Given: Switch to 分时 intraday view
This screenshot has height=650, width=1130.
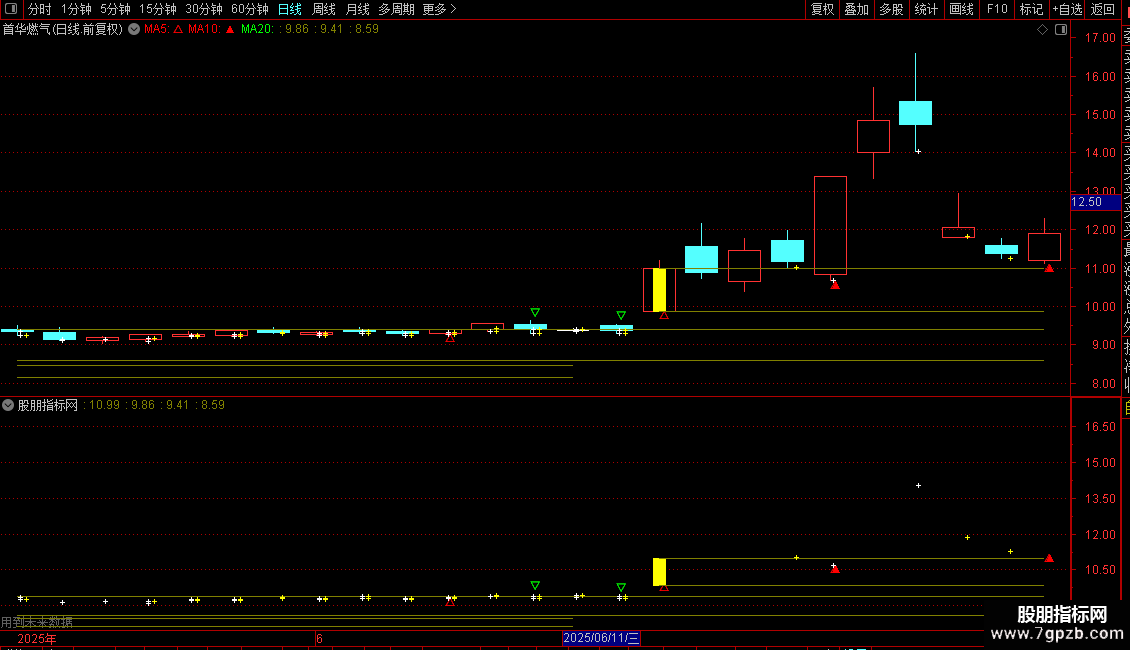Looking at the screenshot, I should [x=40, y=9].
